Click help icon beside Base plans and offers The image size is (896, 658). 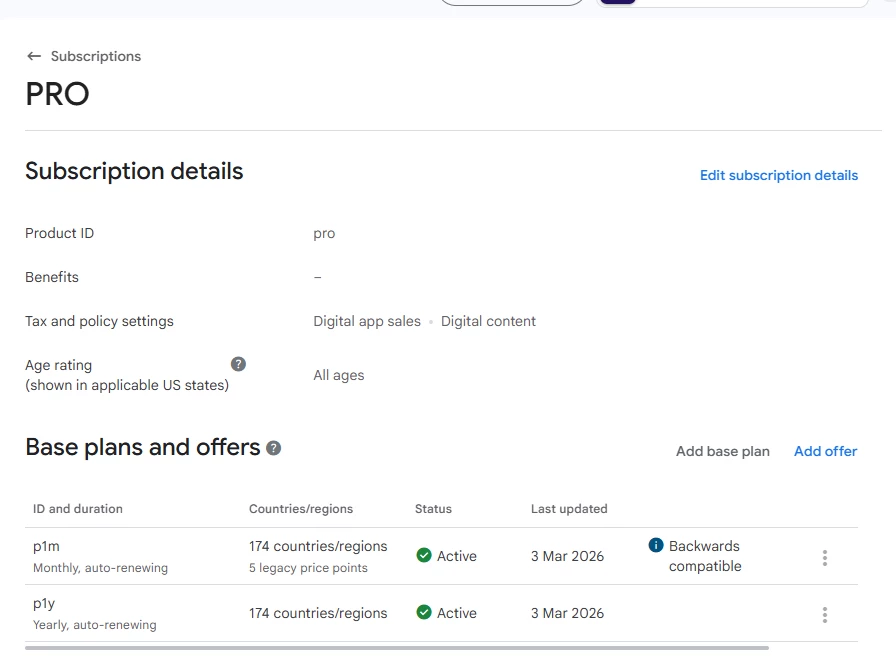point(274,448)
